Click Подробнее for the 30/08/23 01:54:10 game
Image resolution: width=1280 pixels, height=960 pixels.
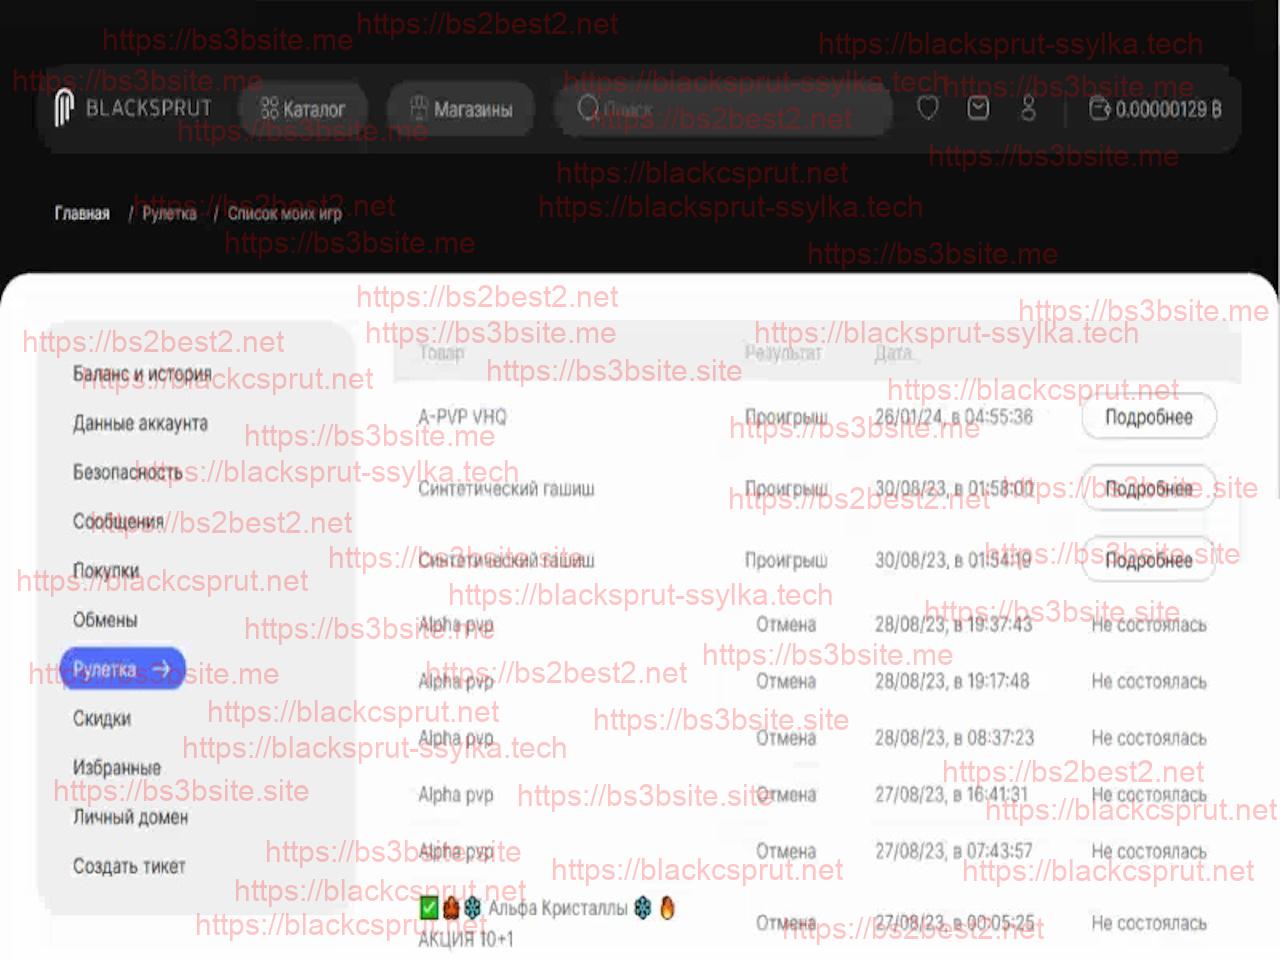pyautogui.click(x=1149, y=561)
